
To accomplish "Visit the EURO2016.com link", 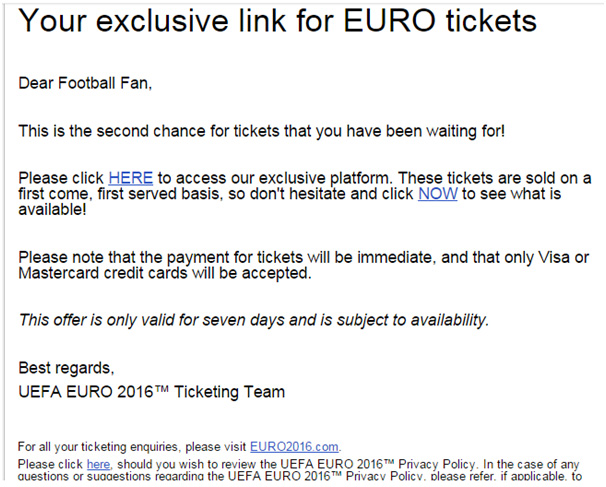I will [x=294, y=447].
